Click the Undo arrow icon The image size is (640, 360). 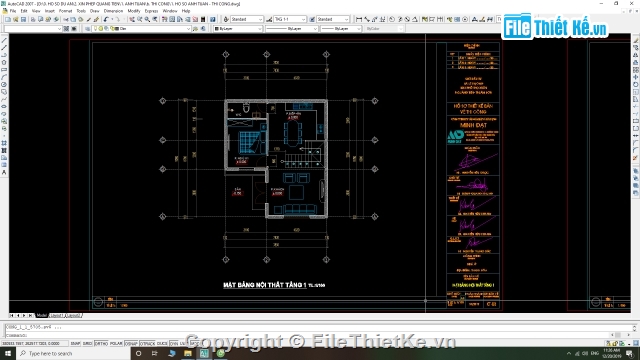pos(106,19)
